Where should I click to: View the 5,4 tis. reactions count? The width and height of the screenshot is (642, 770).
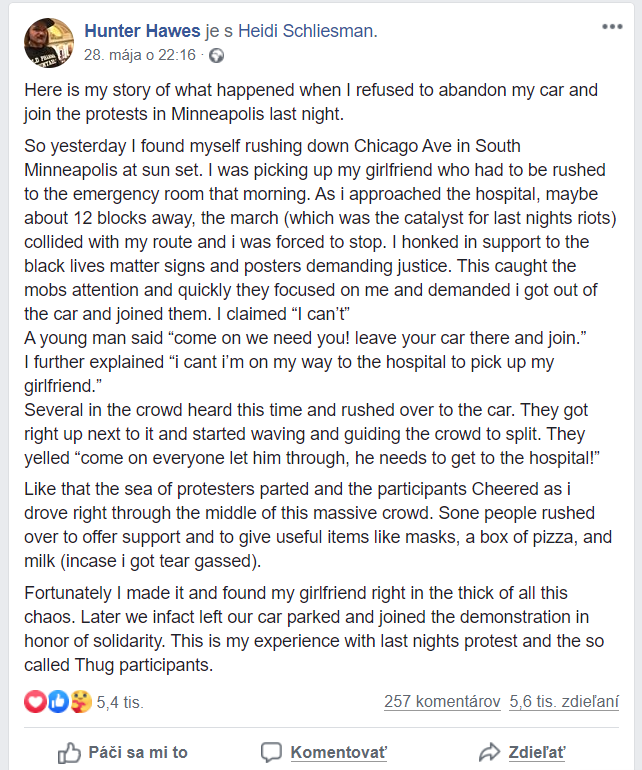pyautogui.click(x=120, y=702)
